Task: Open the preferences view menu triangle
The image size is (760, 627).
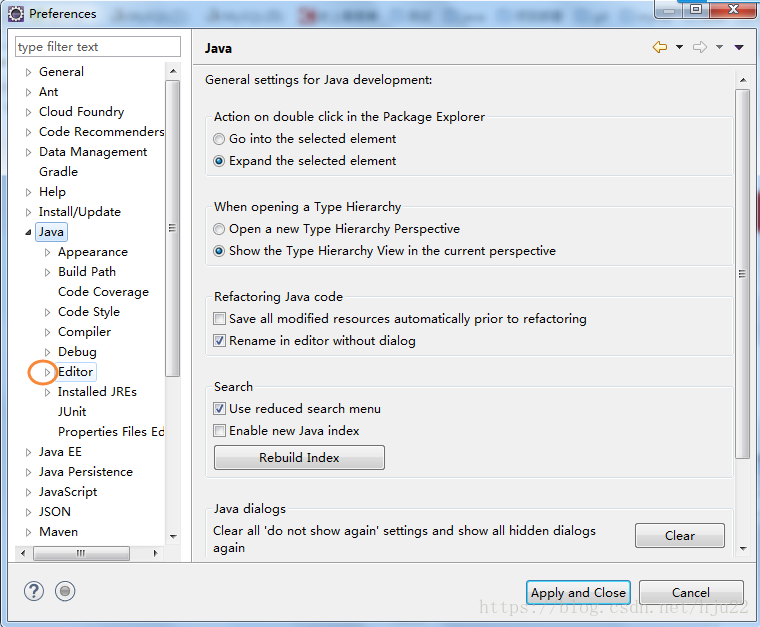Action: tap(739, 47)
